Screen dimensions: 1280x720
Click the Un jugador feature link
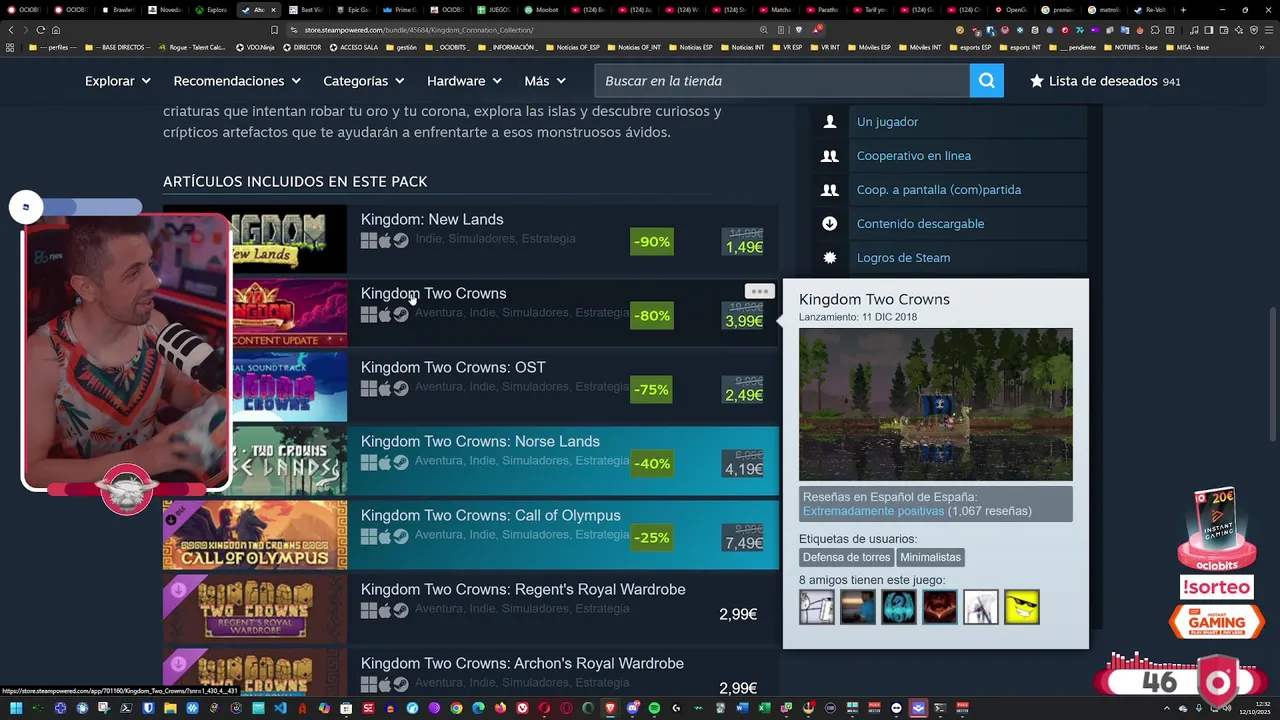(887, 121)
